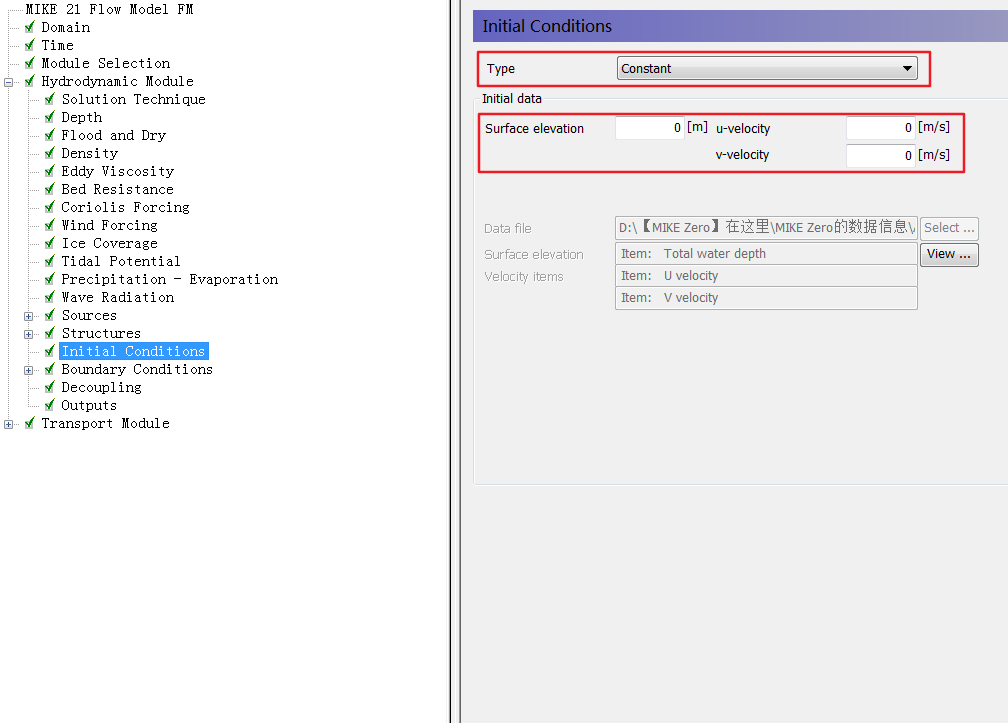The height and width of the screenshot is (723, 1008).
Task: Open Bed Resistance settings
Action: 117,189
